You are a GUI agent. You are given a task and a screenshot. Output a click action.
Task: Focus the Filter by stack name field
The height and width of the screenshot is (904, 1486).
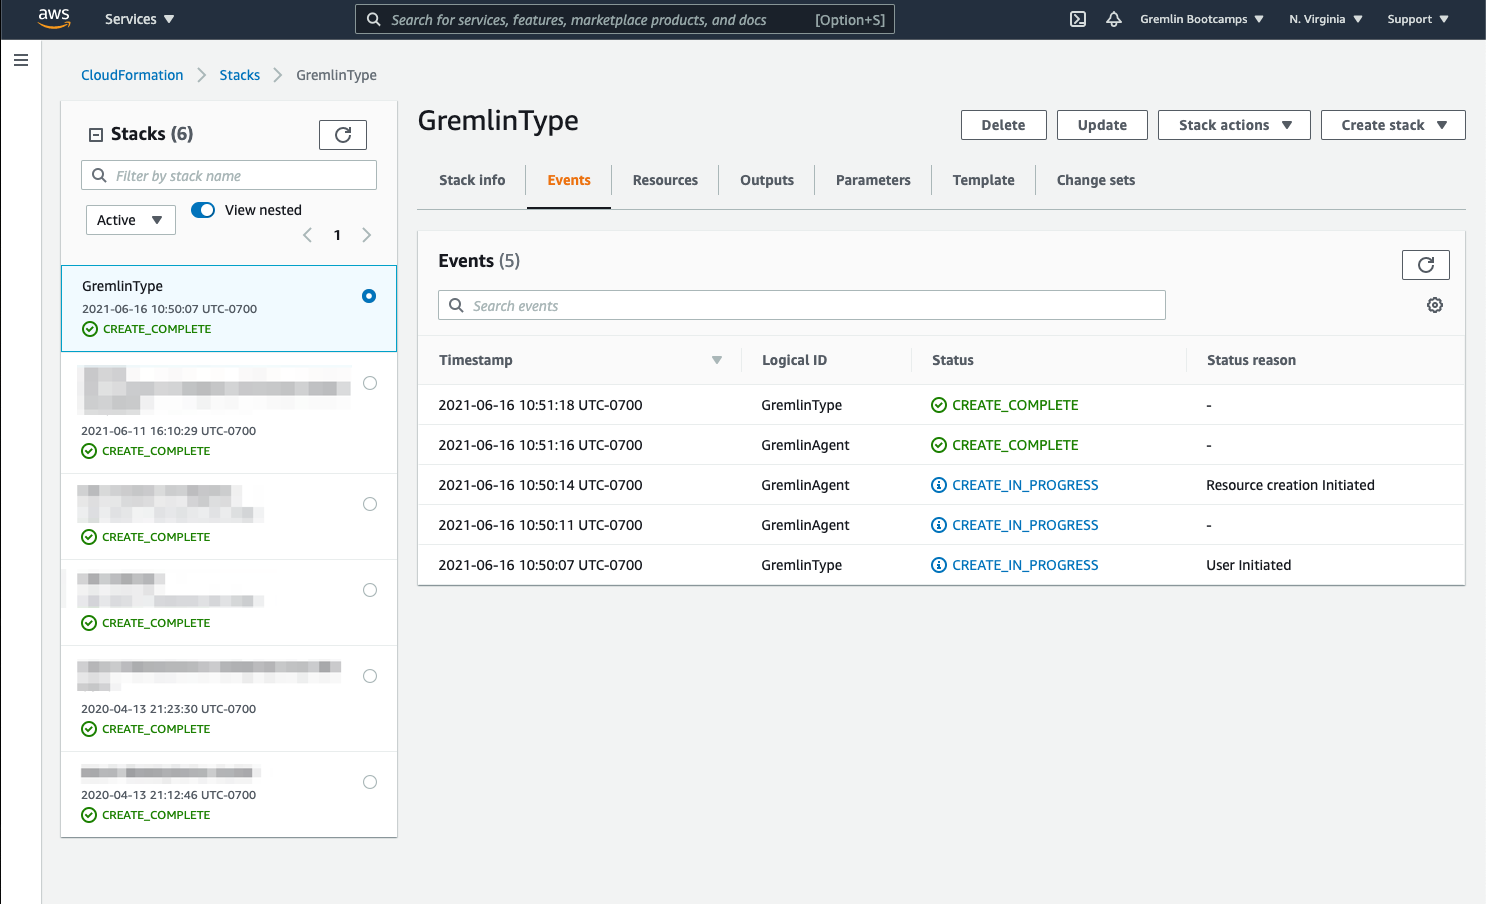[x=229, y=175]
